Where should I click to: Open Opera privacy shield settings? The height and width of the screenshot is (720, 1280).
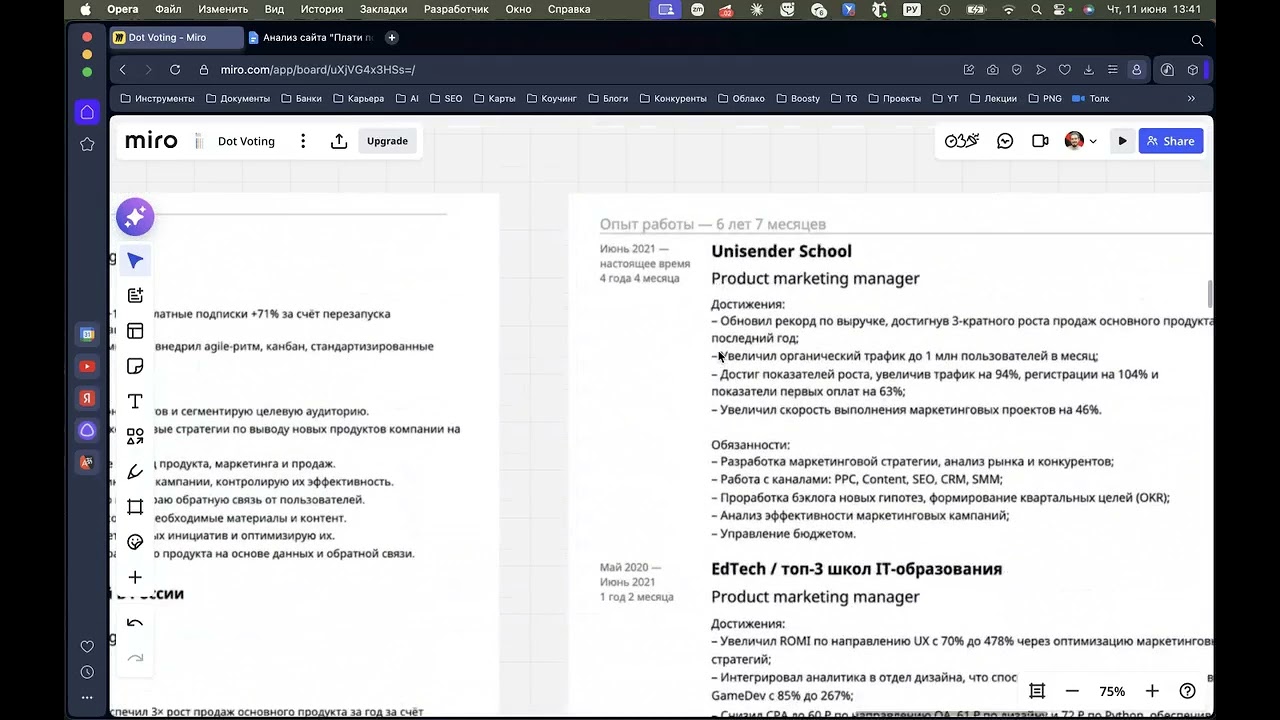pos(1017,70)
